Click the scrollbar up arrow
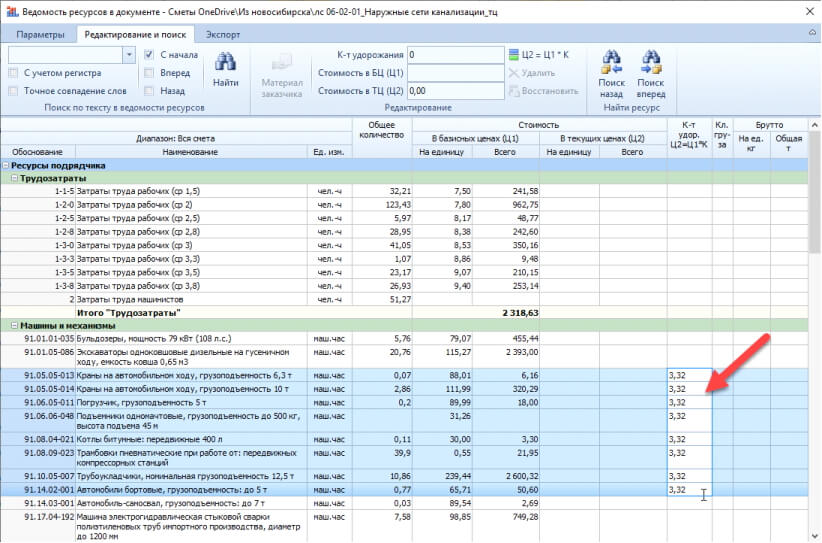The width and height of the screenshot is (822, 543). [x=815, y=125]
